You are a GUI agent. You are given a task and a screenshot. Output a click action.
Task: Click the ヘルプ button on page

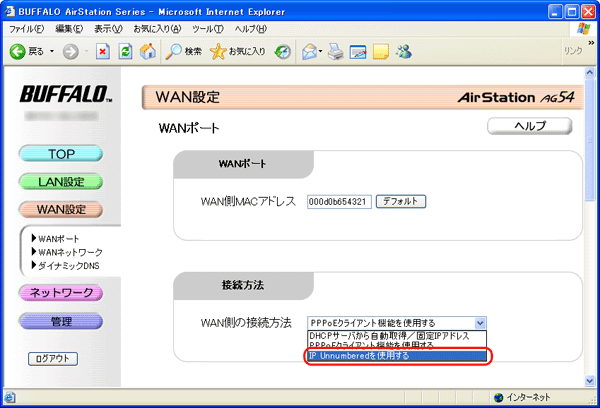pyautogui.click(x=530, y=126)
